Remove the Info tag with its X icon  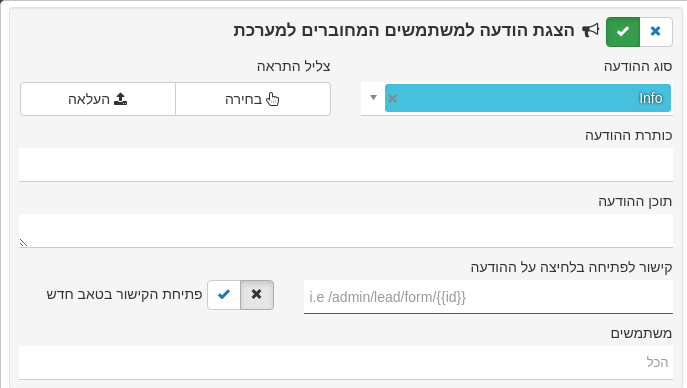pyautogui.click(x=393, y=98)
